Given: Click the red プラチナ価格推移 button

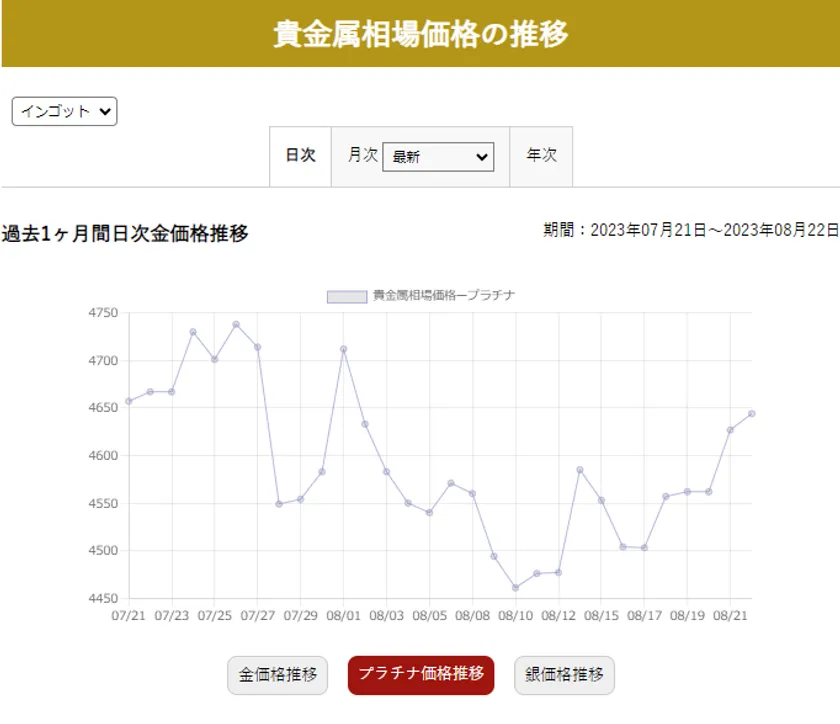Looking at the screenshot, I should click(421, 674).
